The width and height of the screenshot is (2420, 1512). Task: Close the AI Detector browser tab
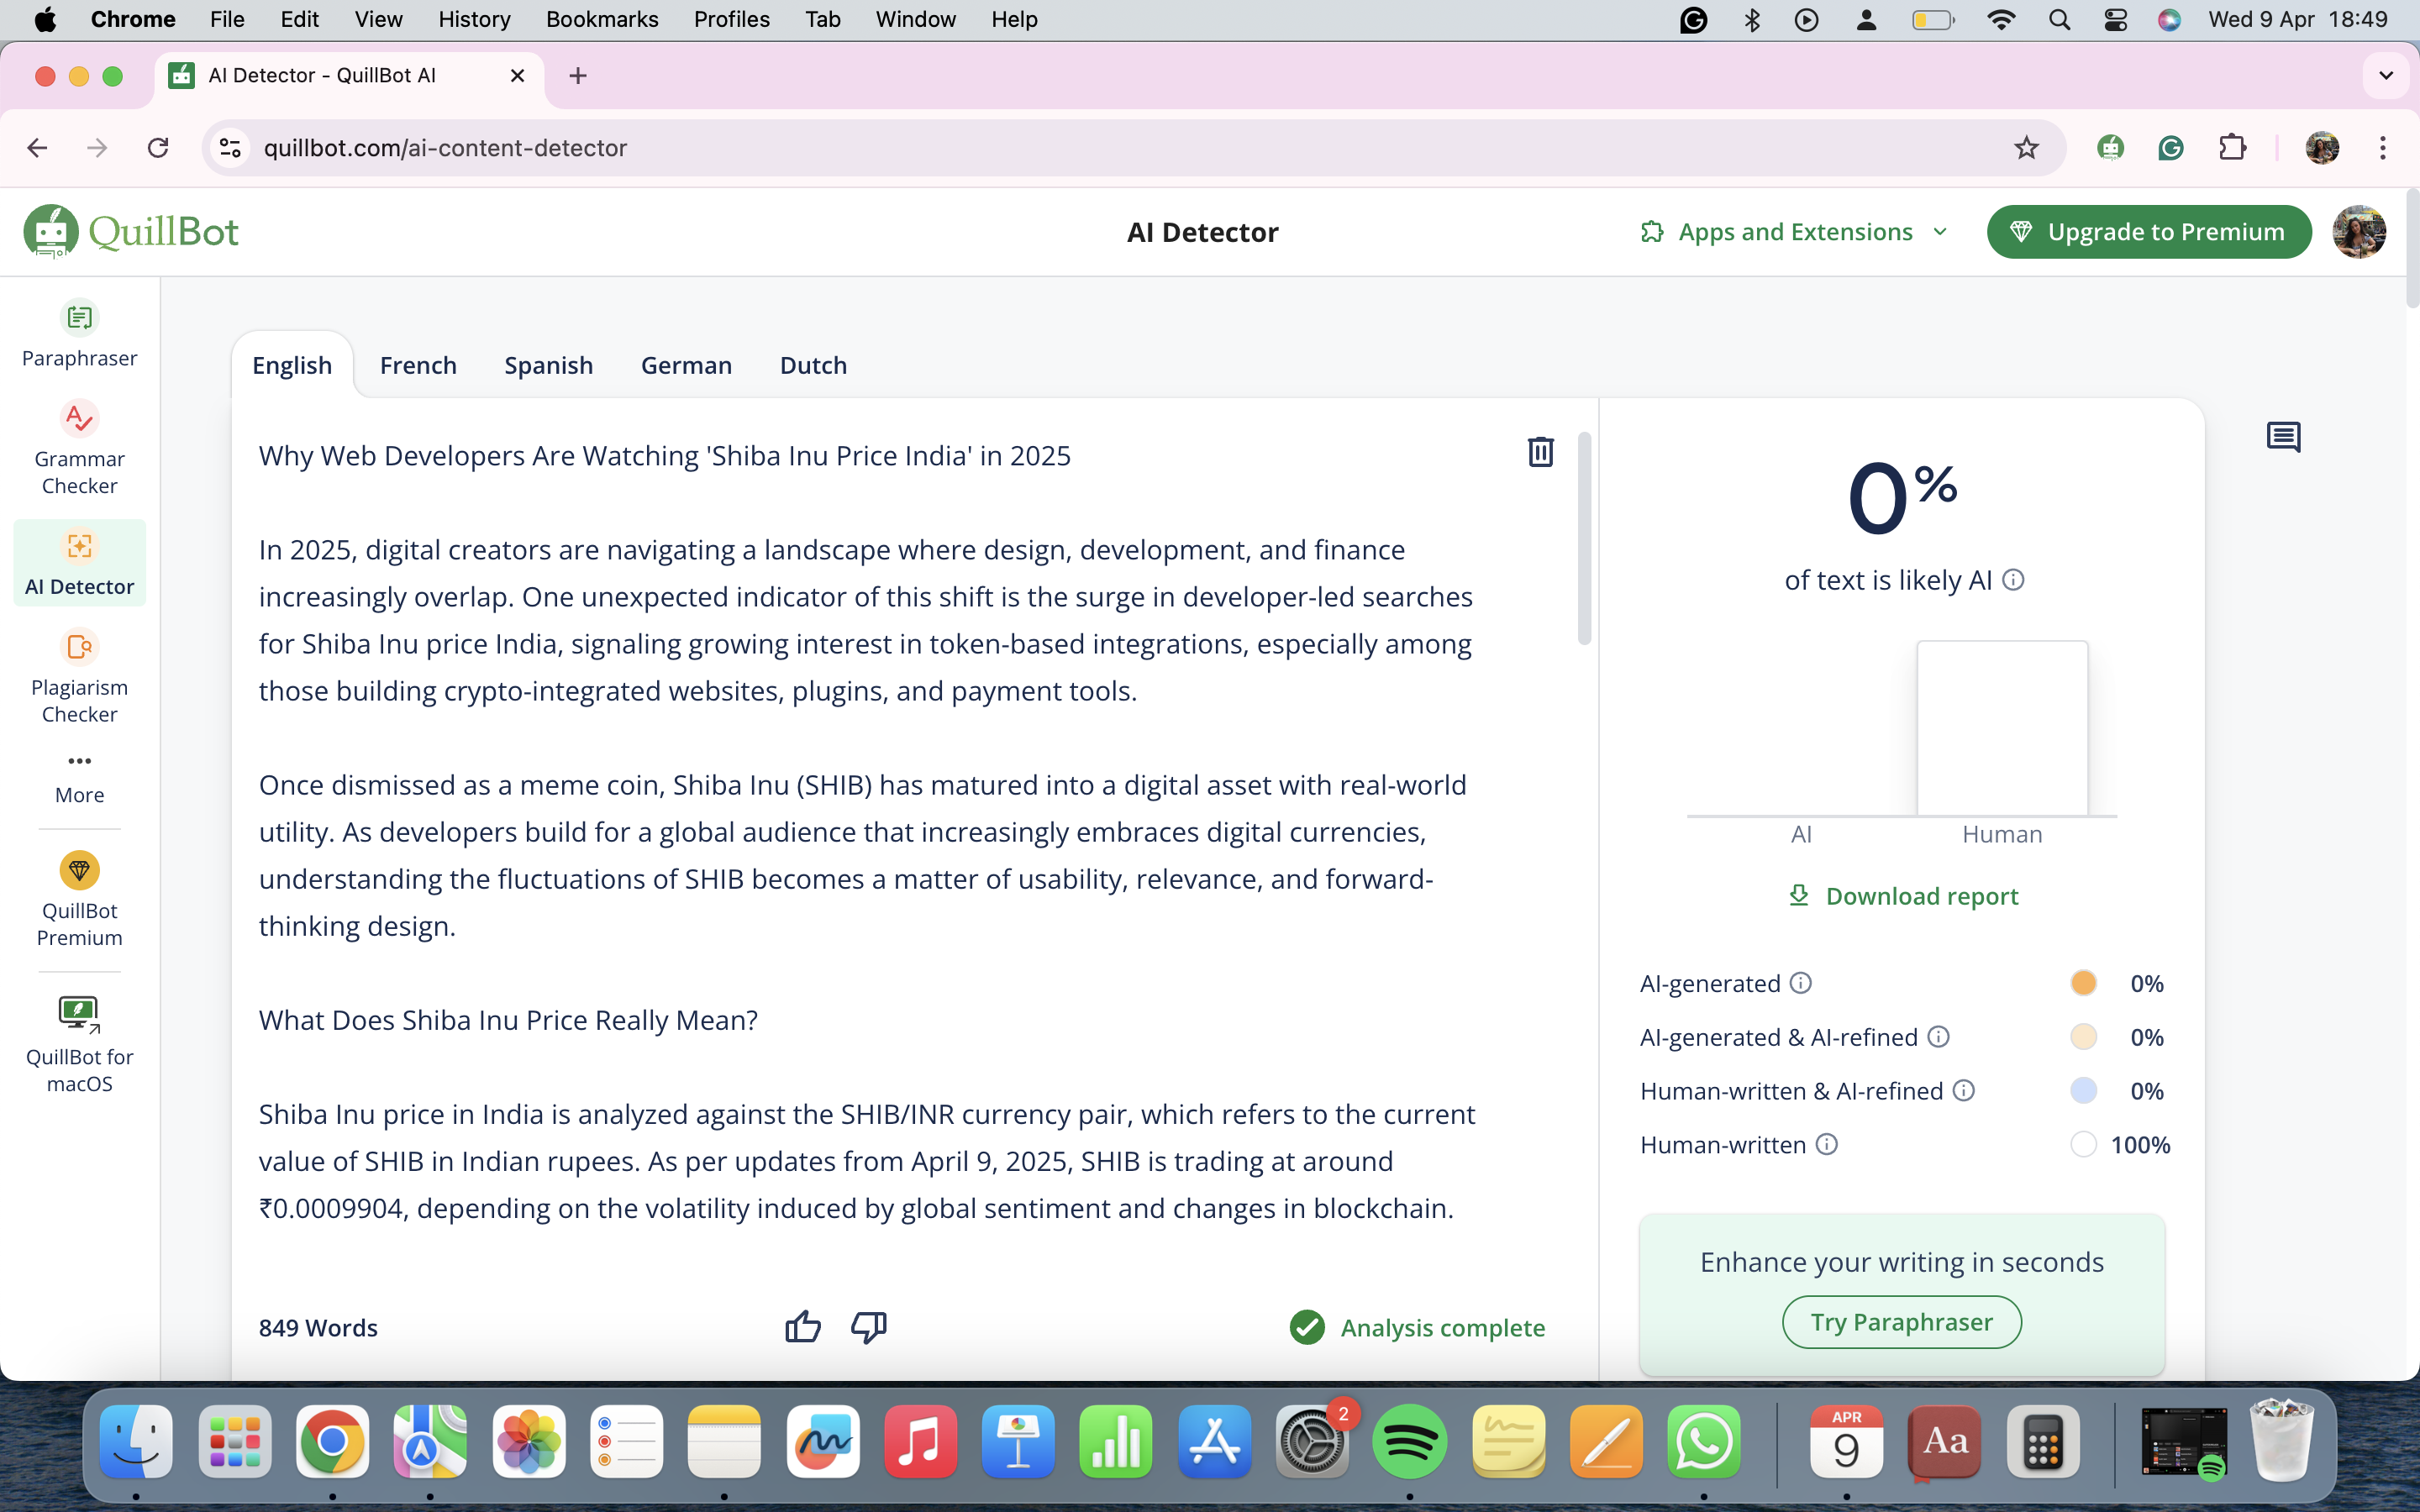(x=517, y=76)
